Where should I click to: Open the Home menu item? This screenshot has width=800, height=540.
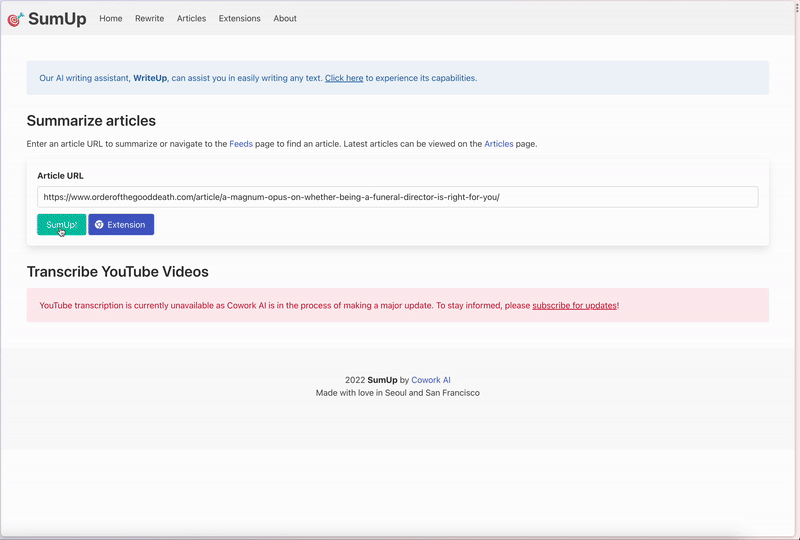pyautogui.click(x=111, y=18)
